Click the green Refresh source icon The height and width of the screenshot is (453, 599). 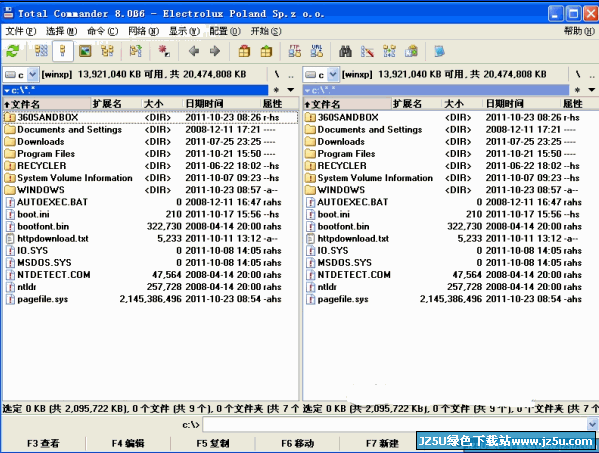13,51
